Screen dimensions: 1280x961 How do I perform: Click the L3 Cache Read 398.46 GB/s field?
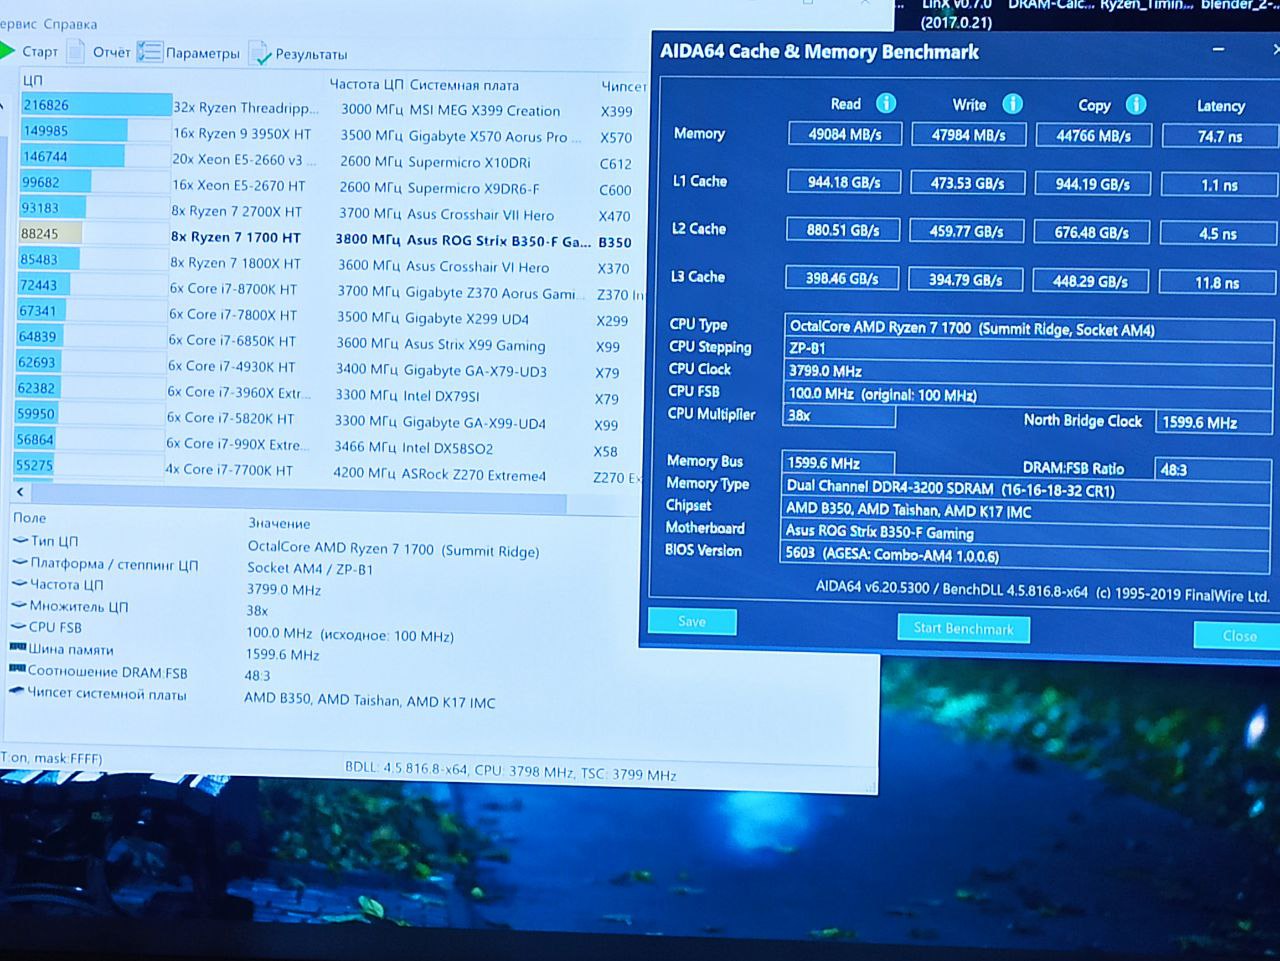[841, 278]
